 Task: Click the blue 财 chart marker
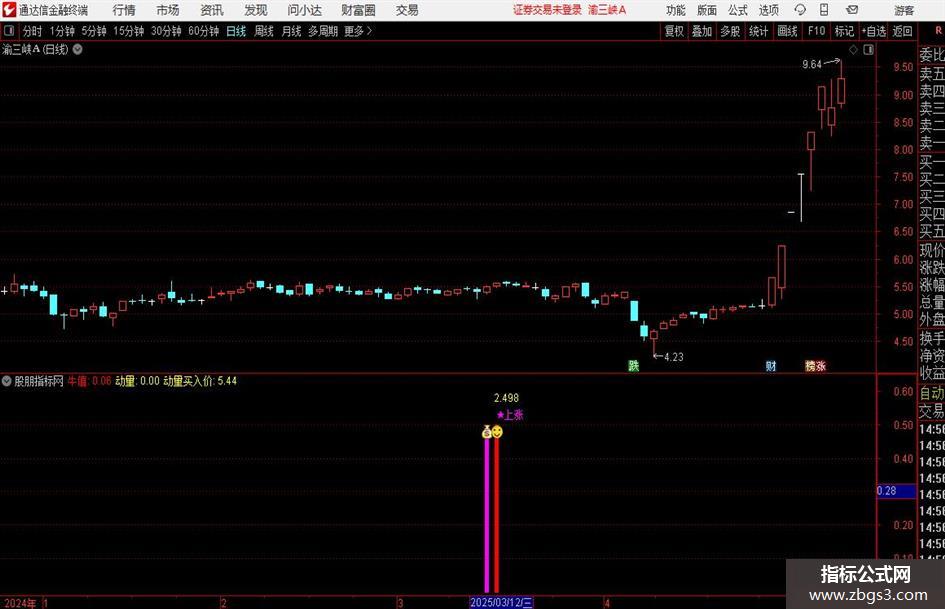771,365
